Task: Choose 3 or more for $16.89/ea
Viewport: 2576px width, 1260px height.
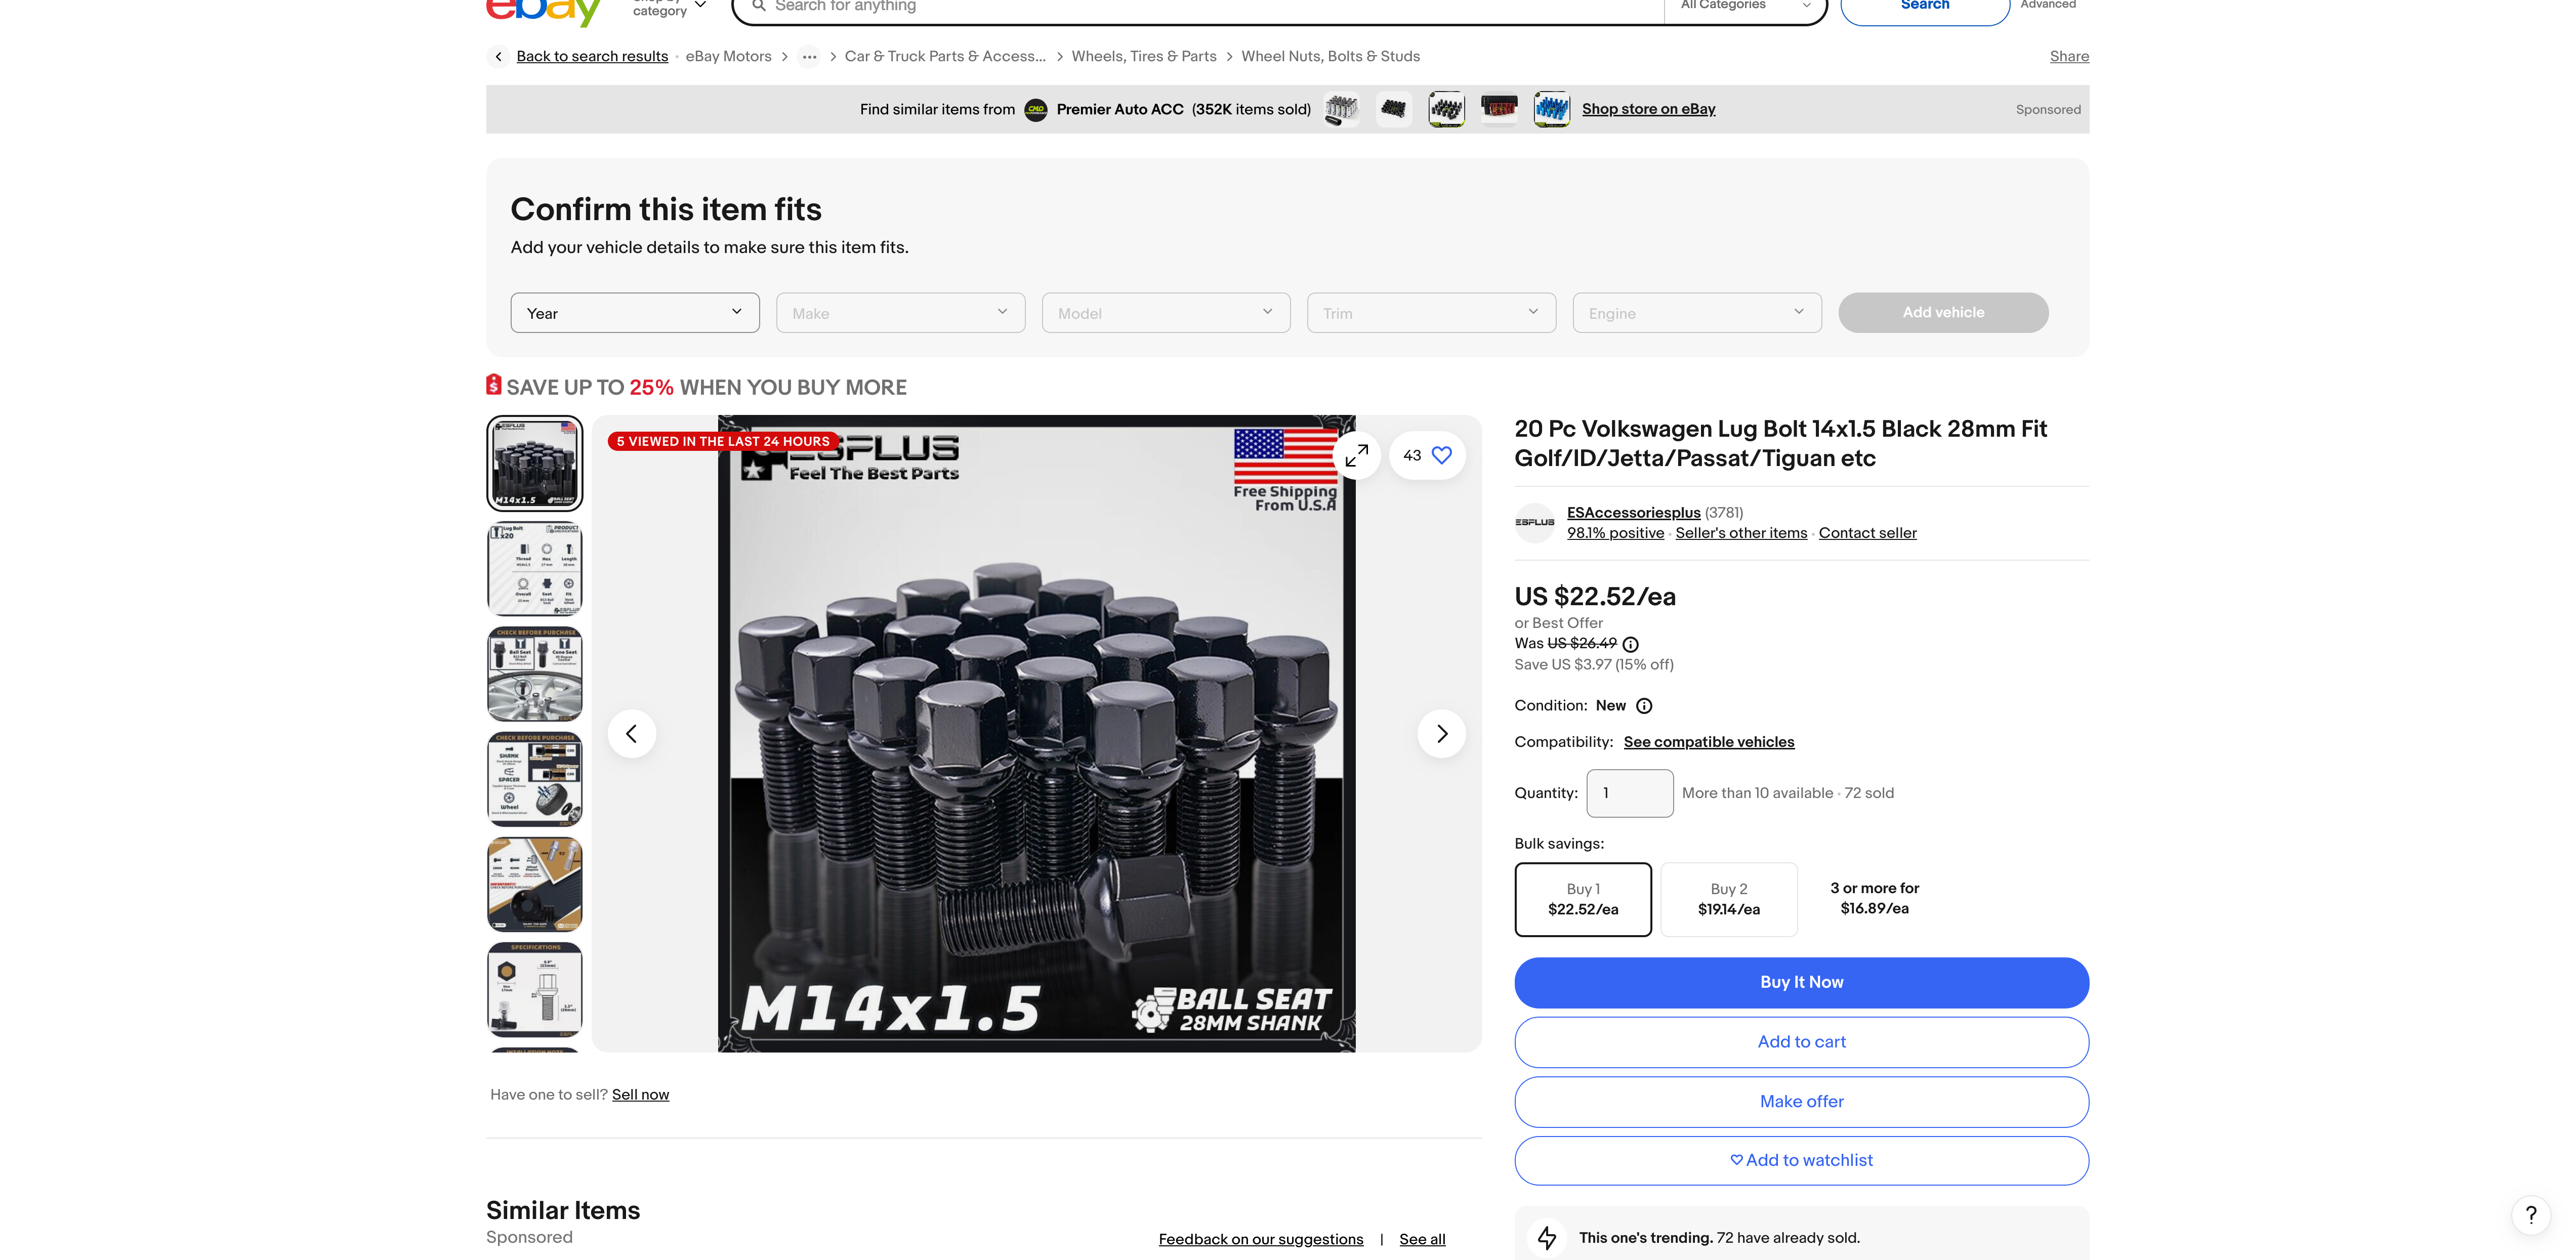Action: click(1874, 898)
